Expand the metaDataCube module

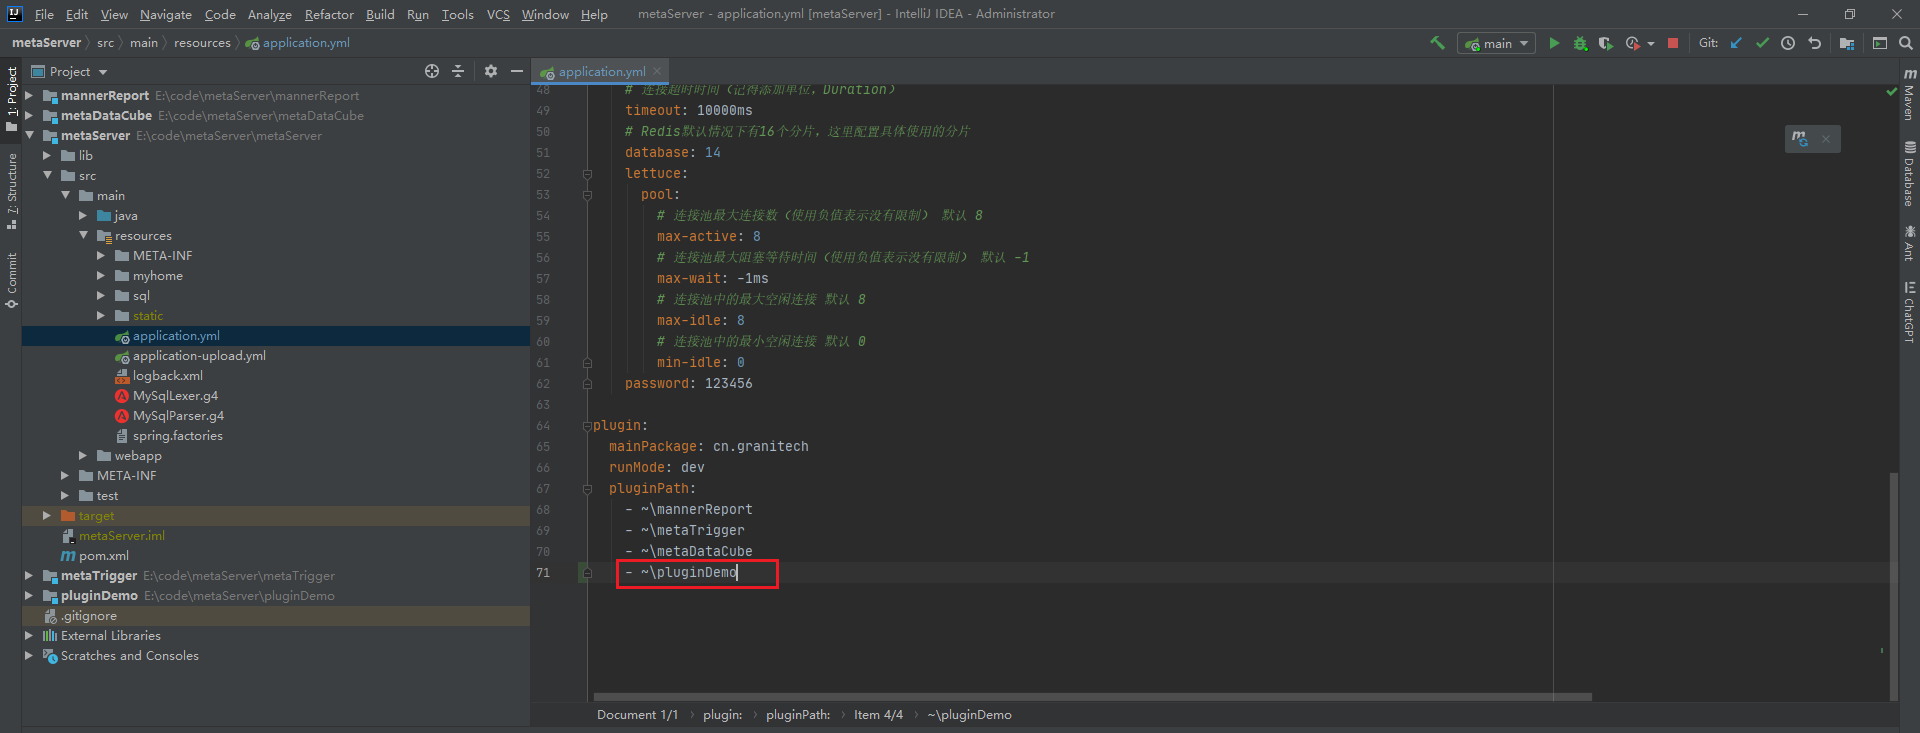click(29, 116)
